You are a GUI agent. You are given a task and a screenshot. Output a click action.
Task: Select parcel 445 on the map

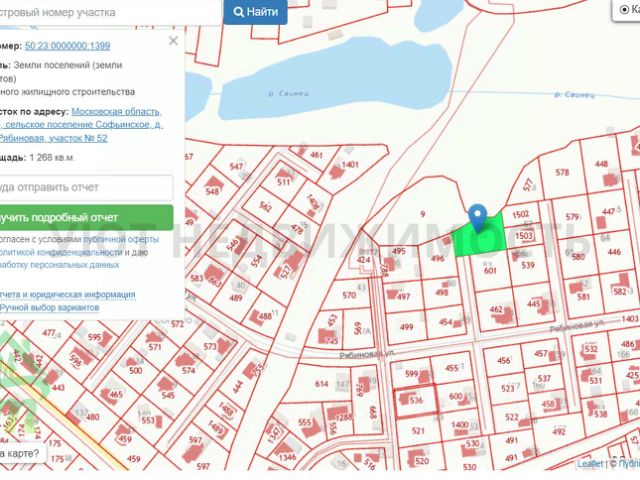tap(533, 304)
